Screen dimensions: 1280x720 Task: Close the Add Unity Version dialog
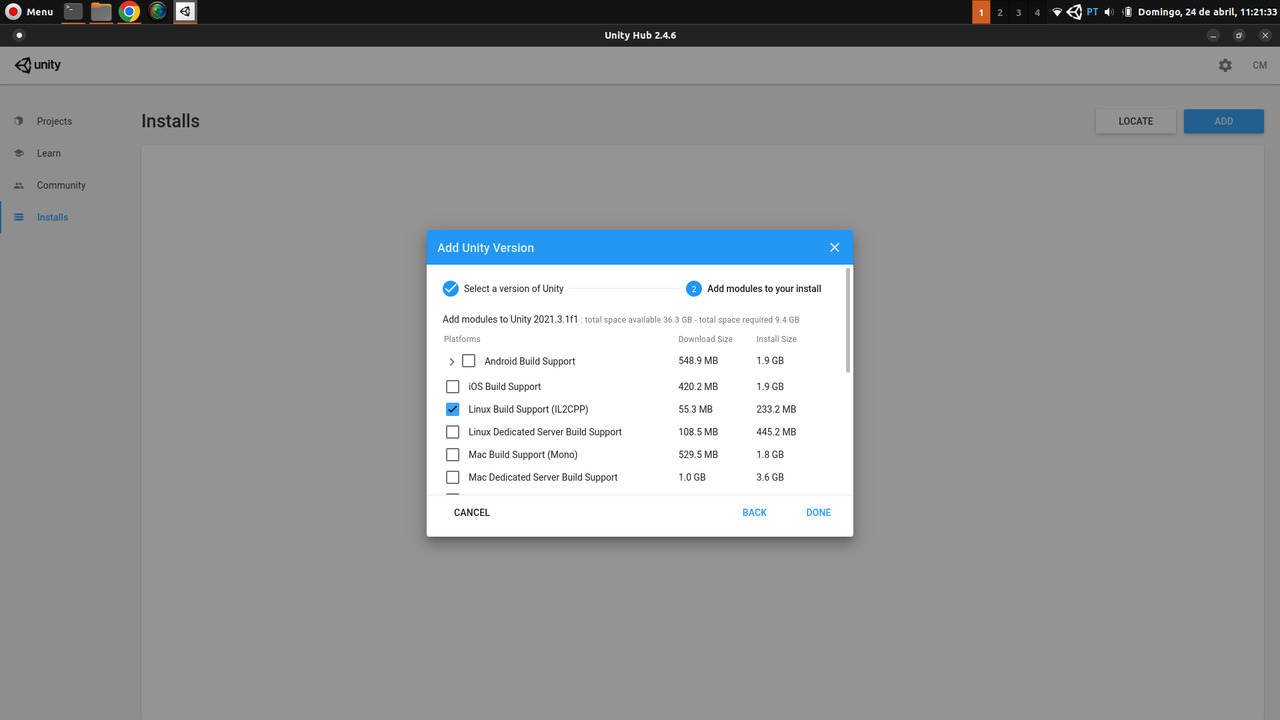point(834,247)
